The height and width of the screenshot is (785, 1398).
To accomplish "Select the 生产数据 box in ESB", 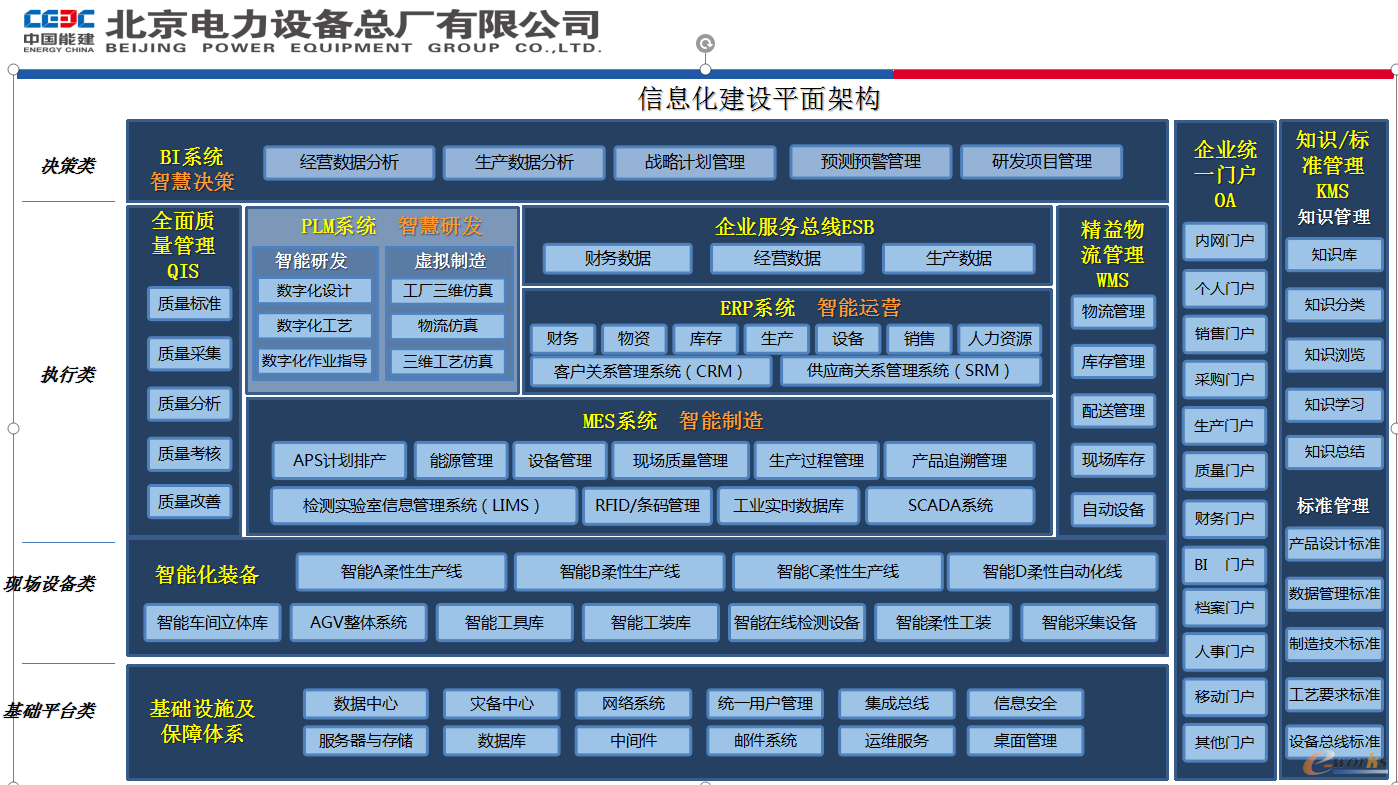I will [959, 259].
